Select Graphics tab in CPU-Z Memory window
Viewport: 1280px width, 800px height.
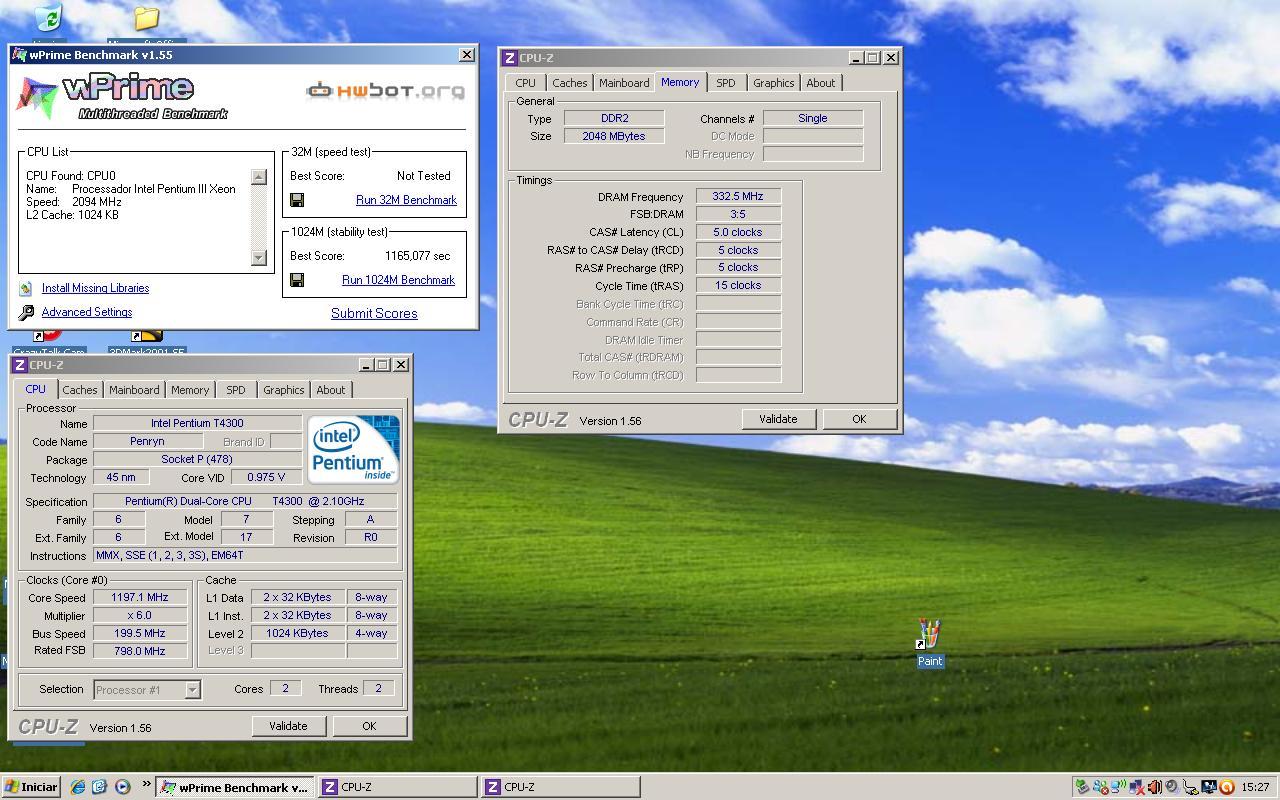tap(774, 83)
